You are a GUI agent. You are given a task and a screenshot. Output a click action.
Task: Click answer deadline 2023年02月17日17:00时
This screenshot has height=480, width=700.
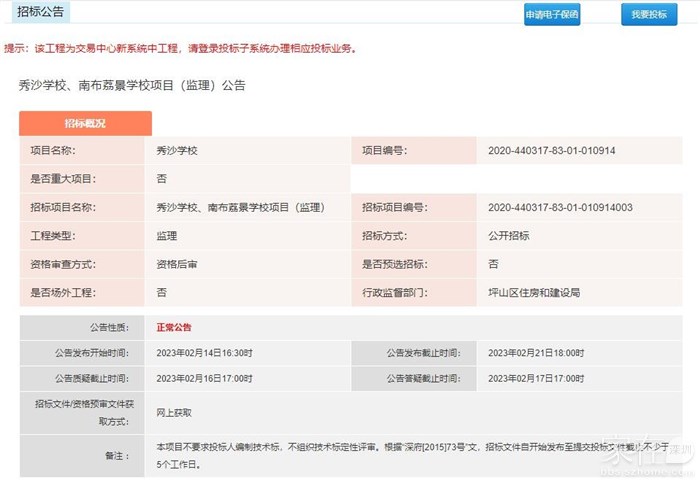click(x=535, y=379)
